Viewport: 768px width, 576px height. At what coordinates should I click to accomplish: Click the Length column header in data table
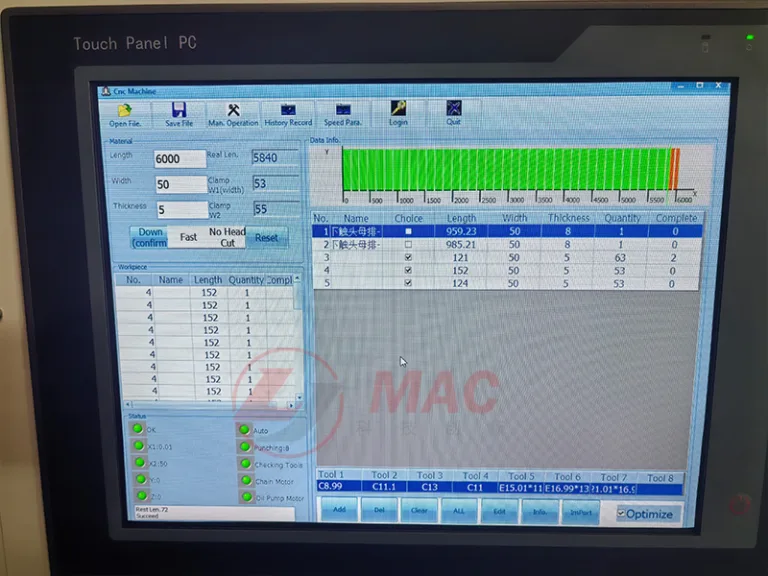pos(461,218)
